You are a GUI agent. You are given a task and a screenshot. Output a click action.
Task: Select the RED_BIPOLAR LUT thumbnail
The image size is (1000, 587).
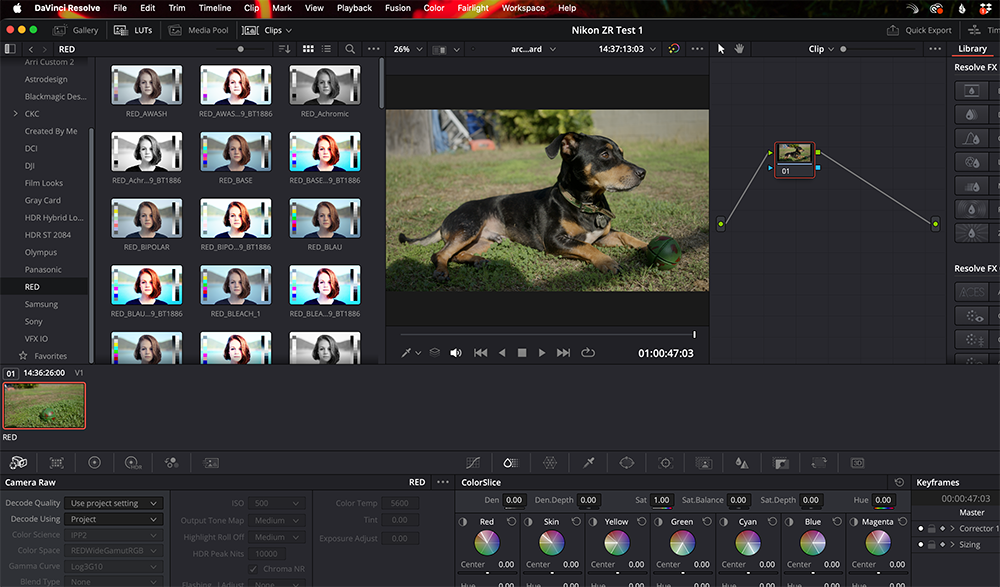(146, 219)
